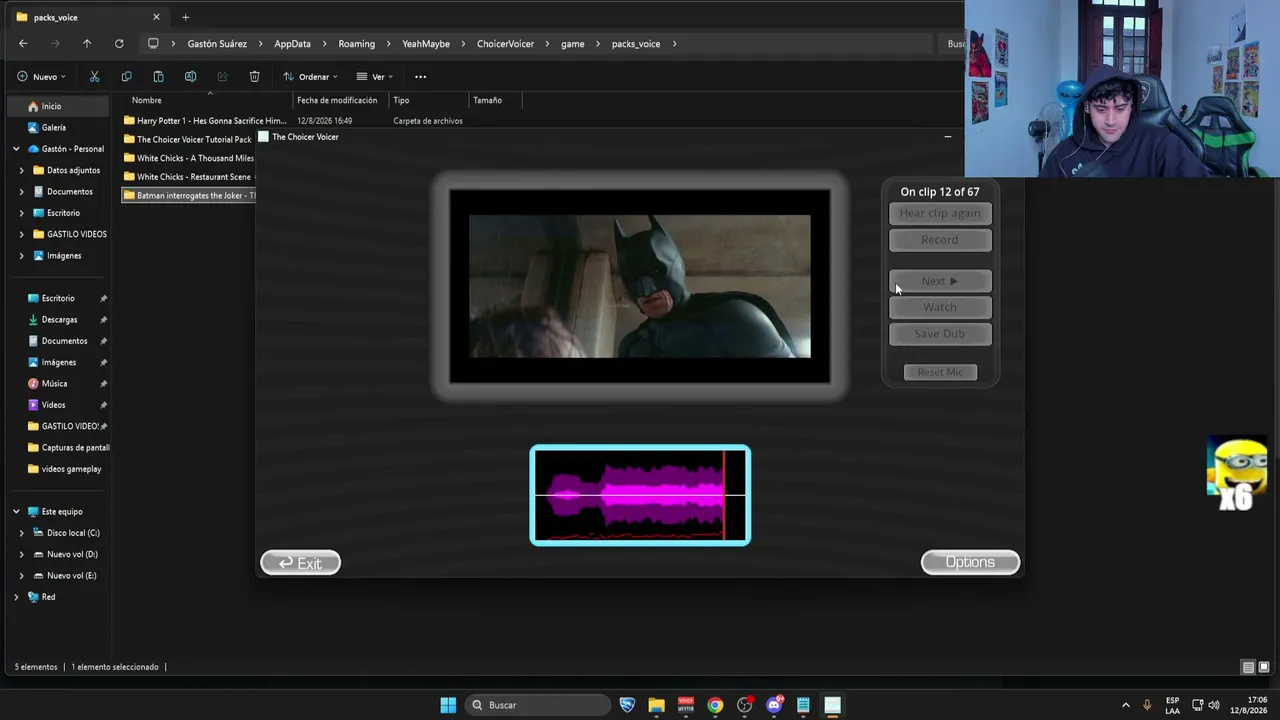The width and height of the screenshot is (1280, 720).
Task: Click the Hear clip again button
Action: tap(940, 213)
